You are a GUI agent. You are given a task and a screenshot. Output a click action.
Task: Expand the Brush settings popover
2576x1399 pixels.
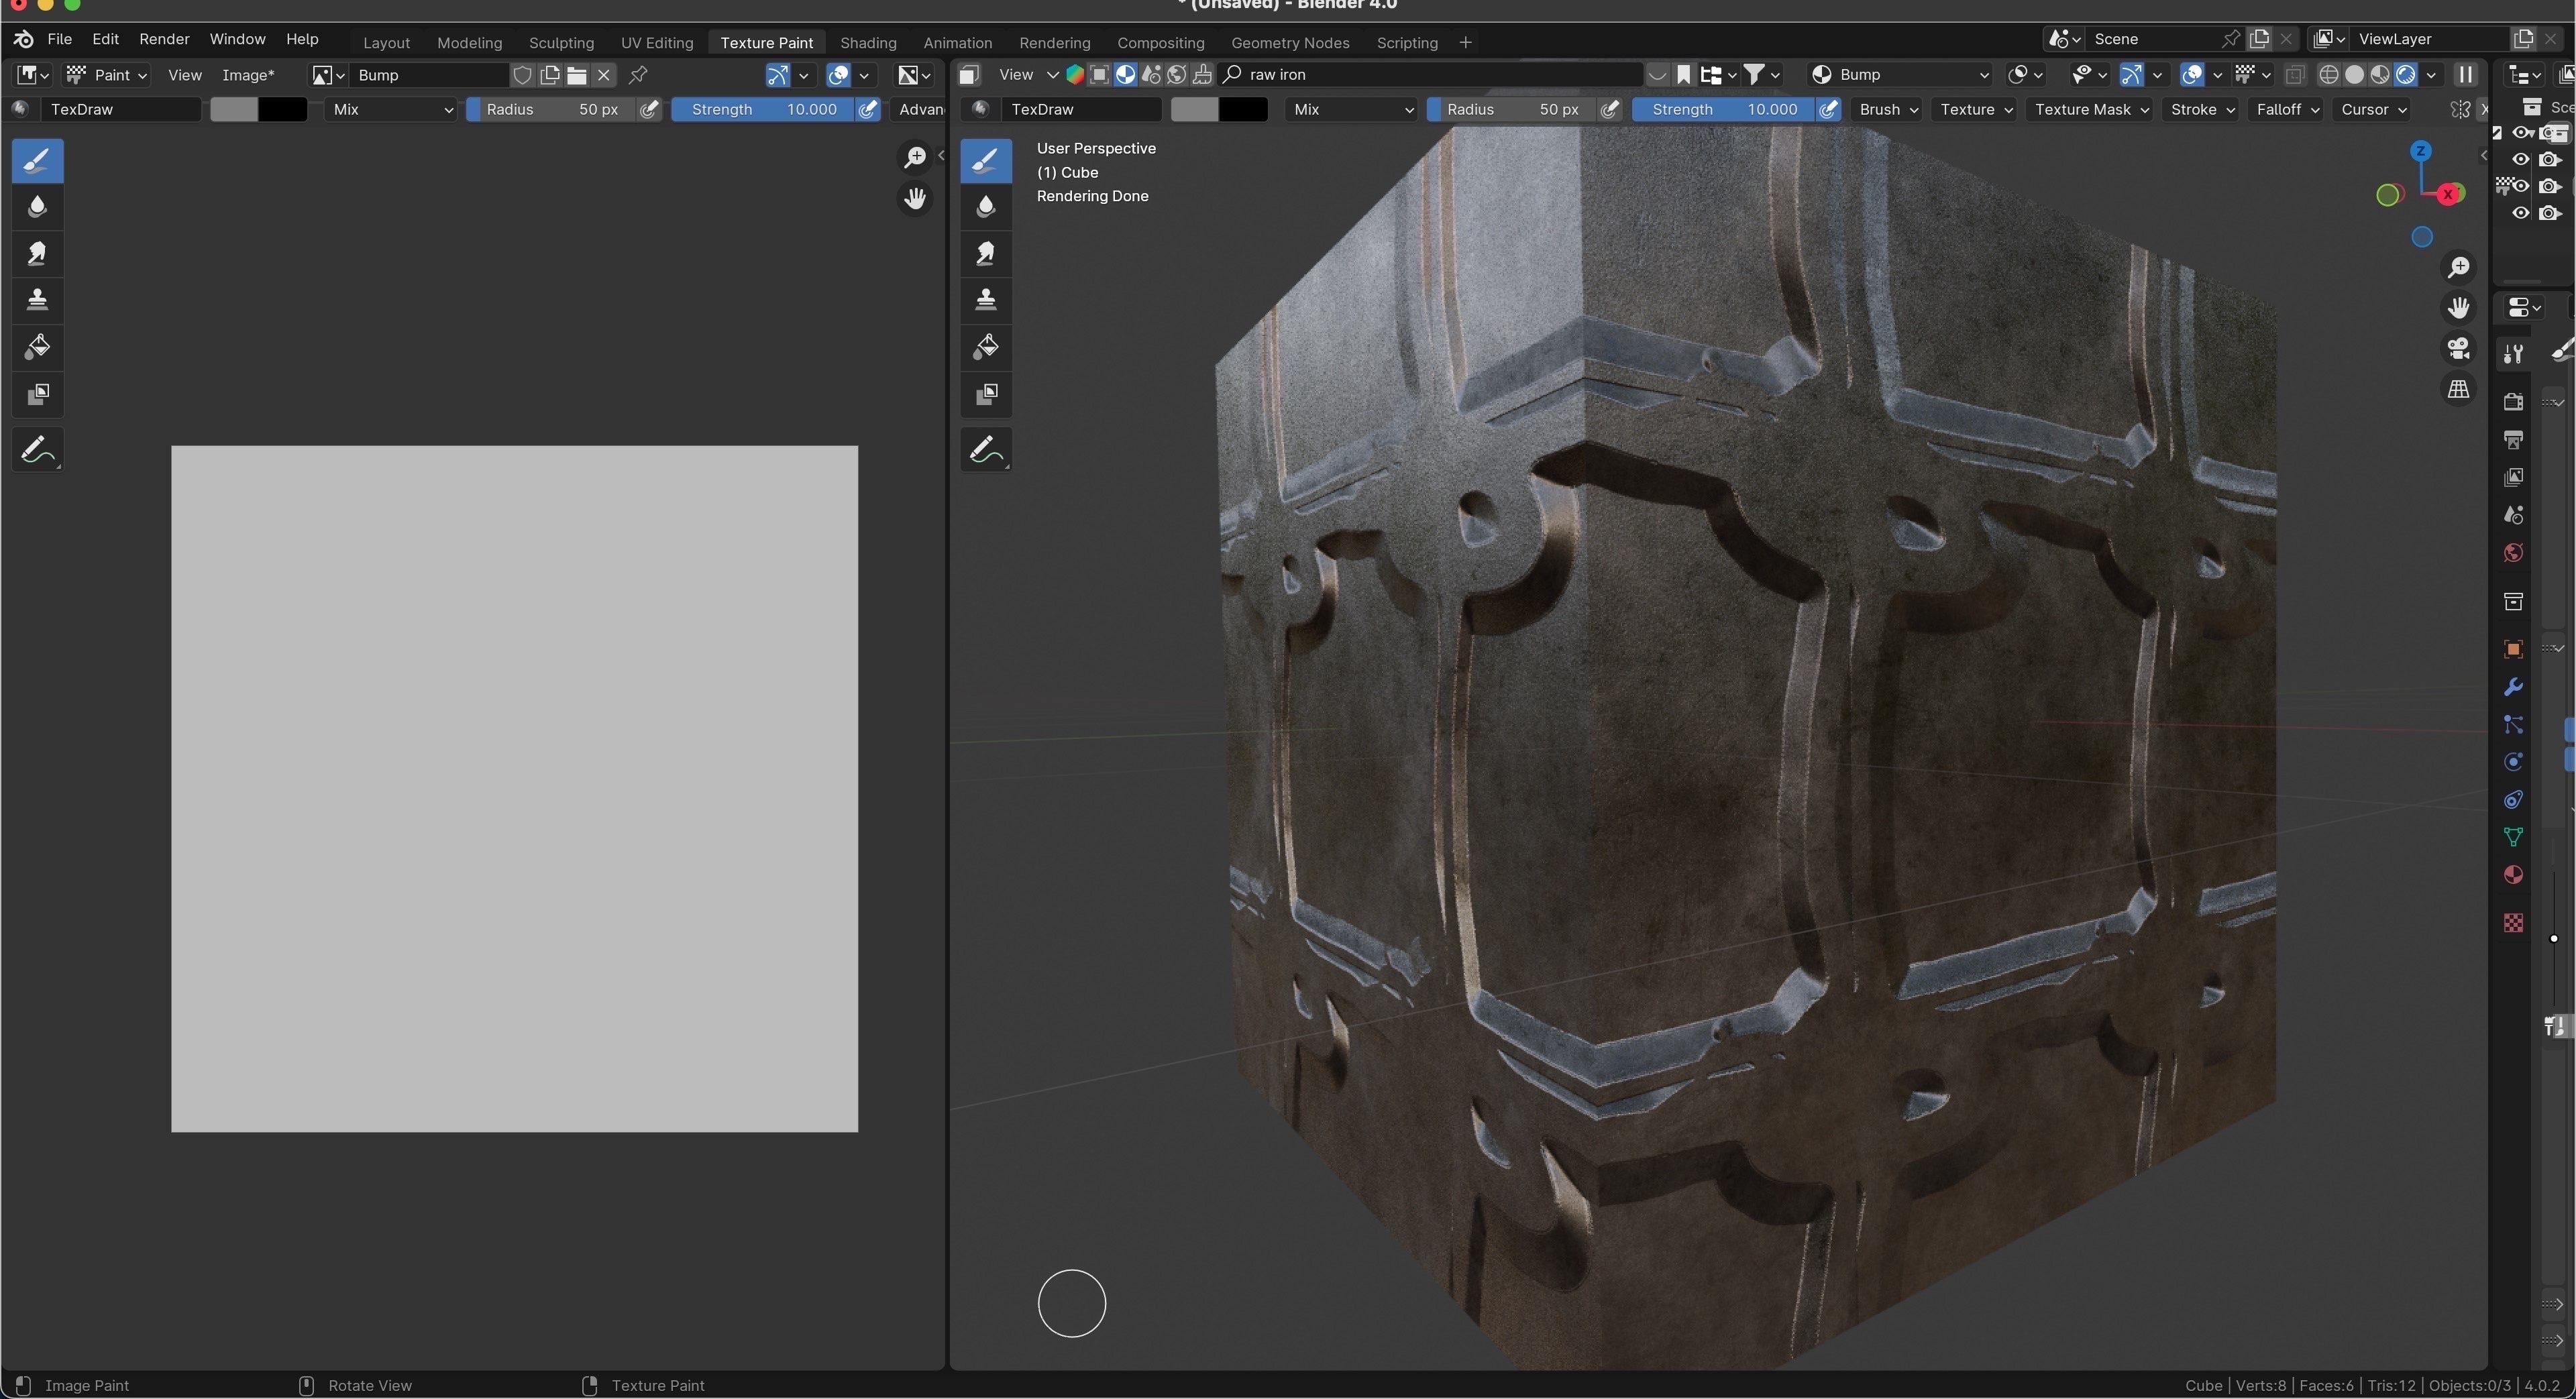click(x=1888, y=109)
